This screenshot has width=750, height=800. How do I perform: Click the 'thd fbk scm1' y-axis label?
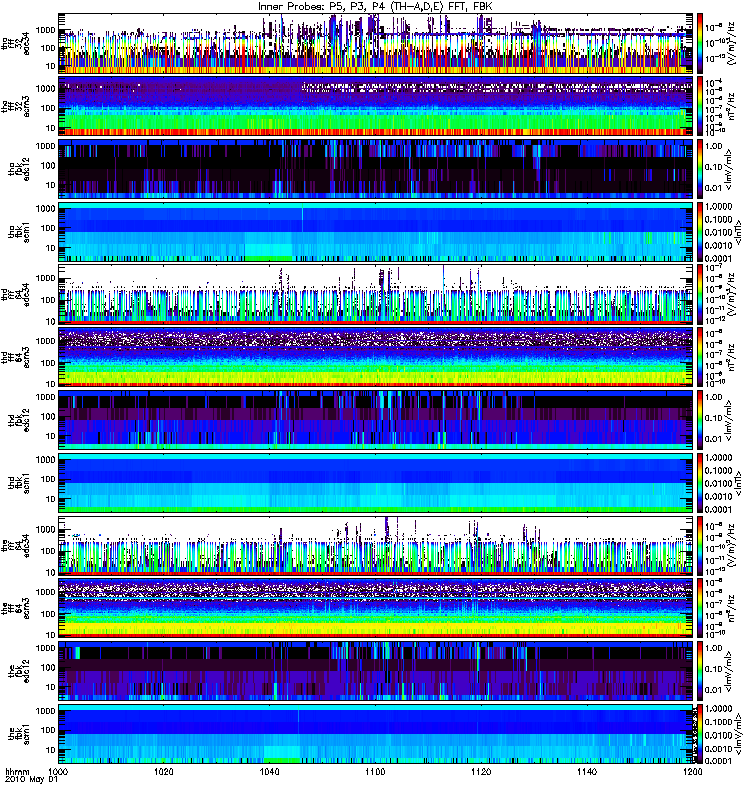(19, 483)
